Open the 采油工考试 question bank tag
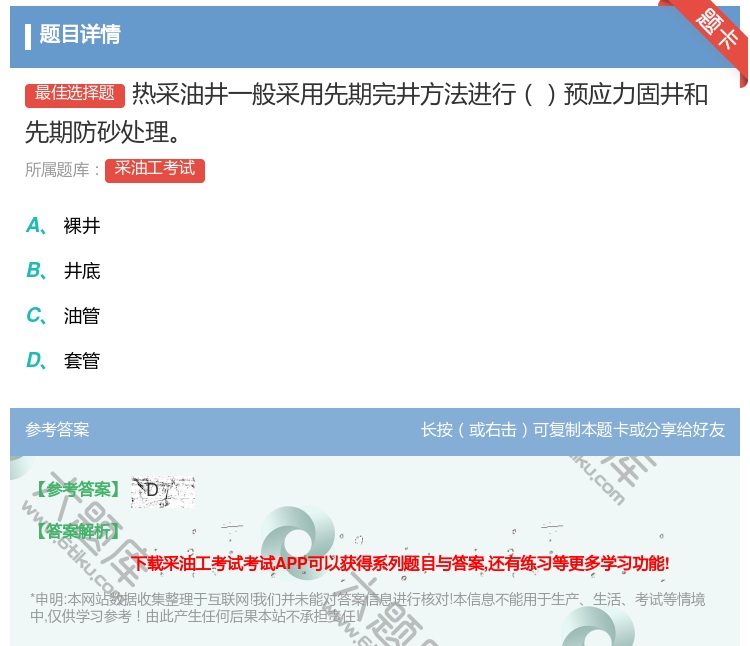The width and height of the screenshot is (750, 646). 154,170
